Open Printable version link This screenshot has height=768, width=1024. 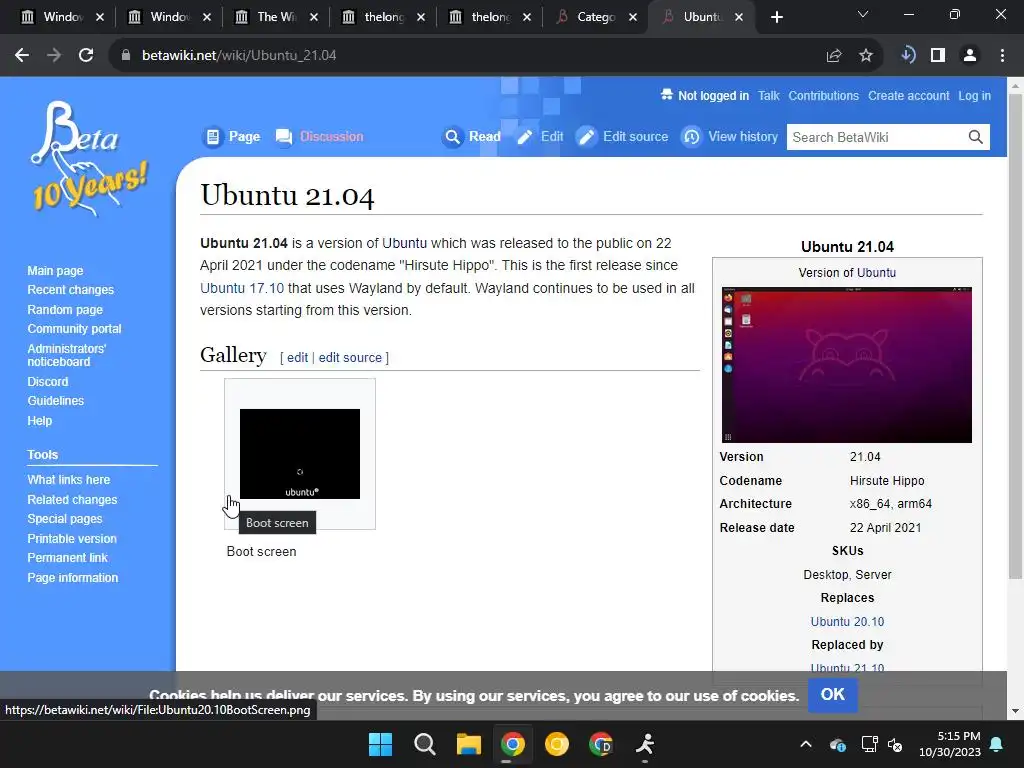click(x=72, y=539)
